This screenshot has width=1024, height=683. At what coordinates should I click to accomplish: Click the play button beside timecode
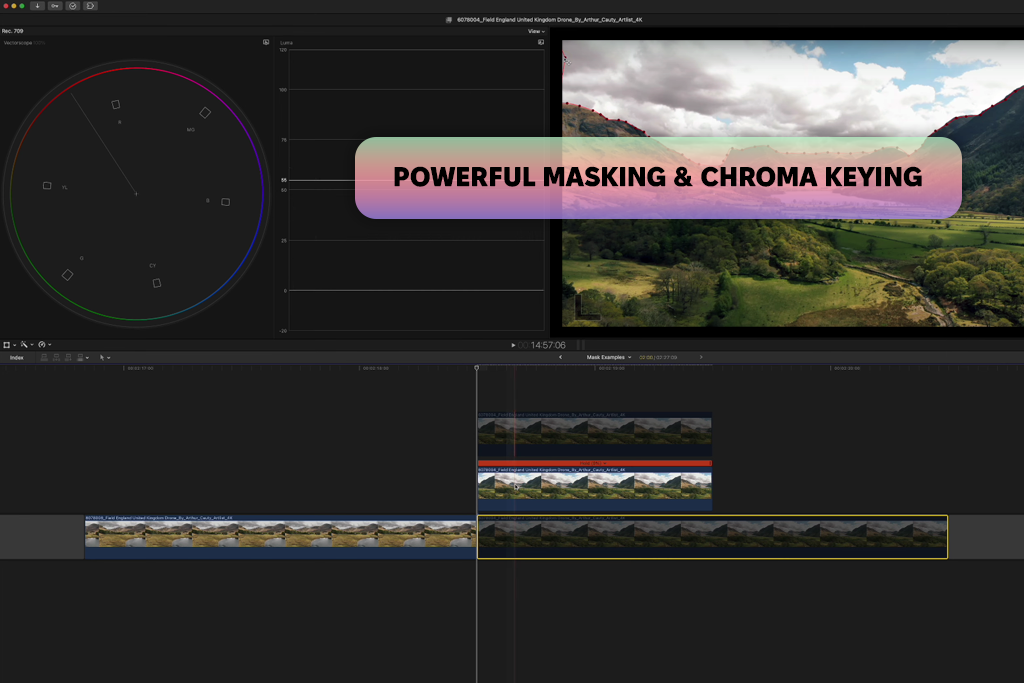click(513, 345)
